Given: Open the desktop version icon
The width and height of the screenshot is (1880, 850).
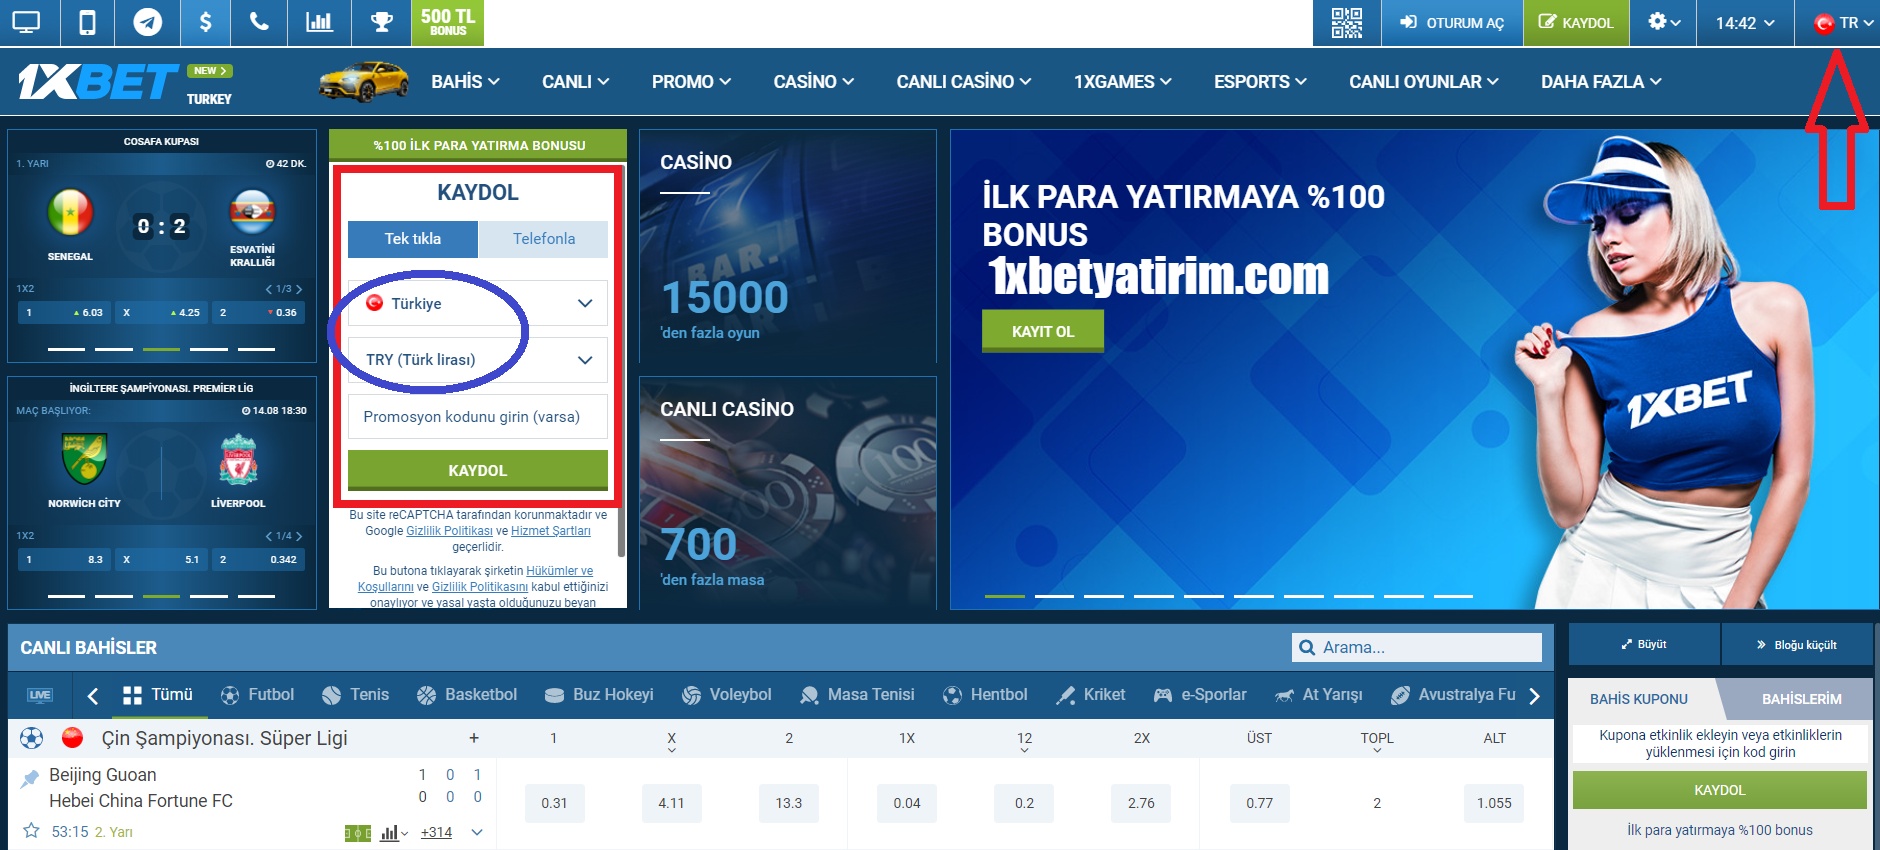Looking at the screenshot, I should (x=27, y=22).
